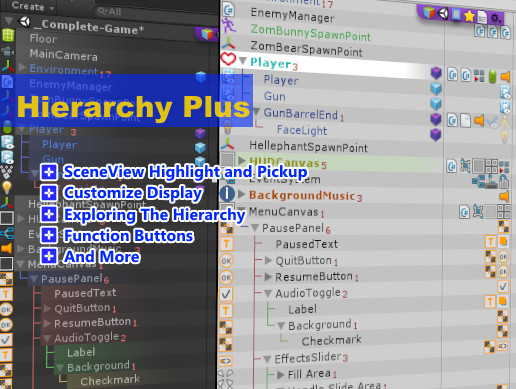This screenshot has width=516, height=389.
Task: Select EnemyManager in the light hierarchy
Action: [x=292, y=15]
